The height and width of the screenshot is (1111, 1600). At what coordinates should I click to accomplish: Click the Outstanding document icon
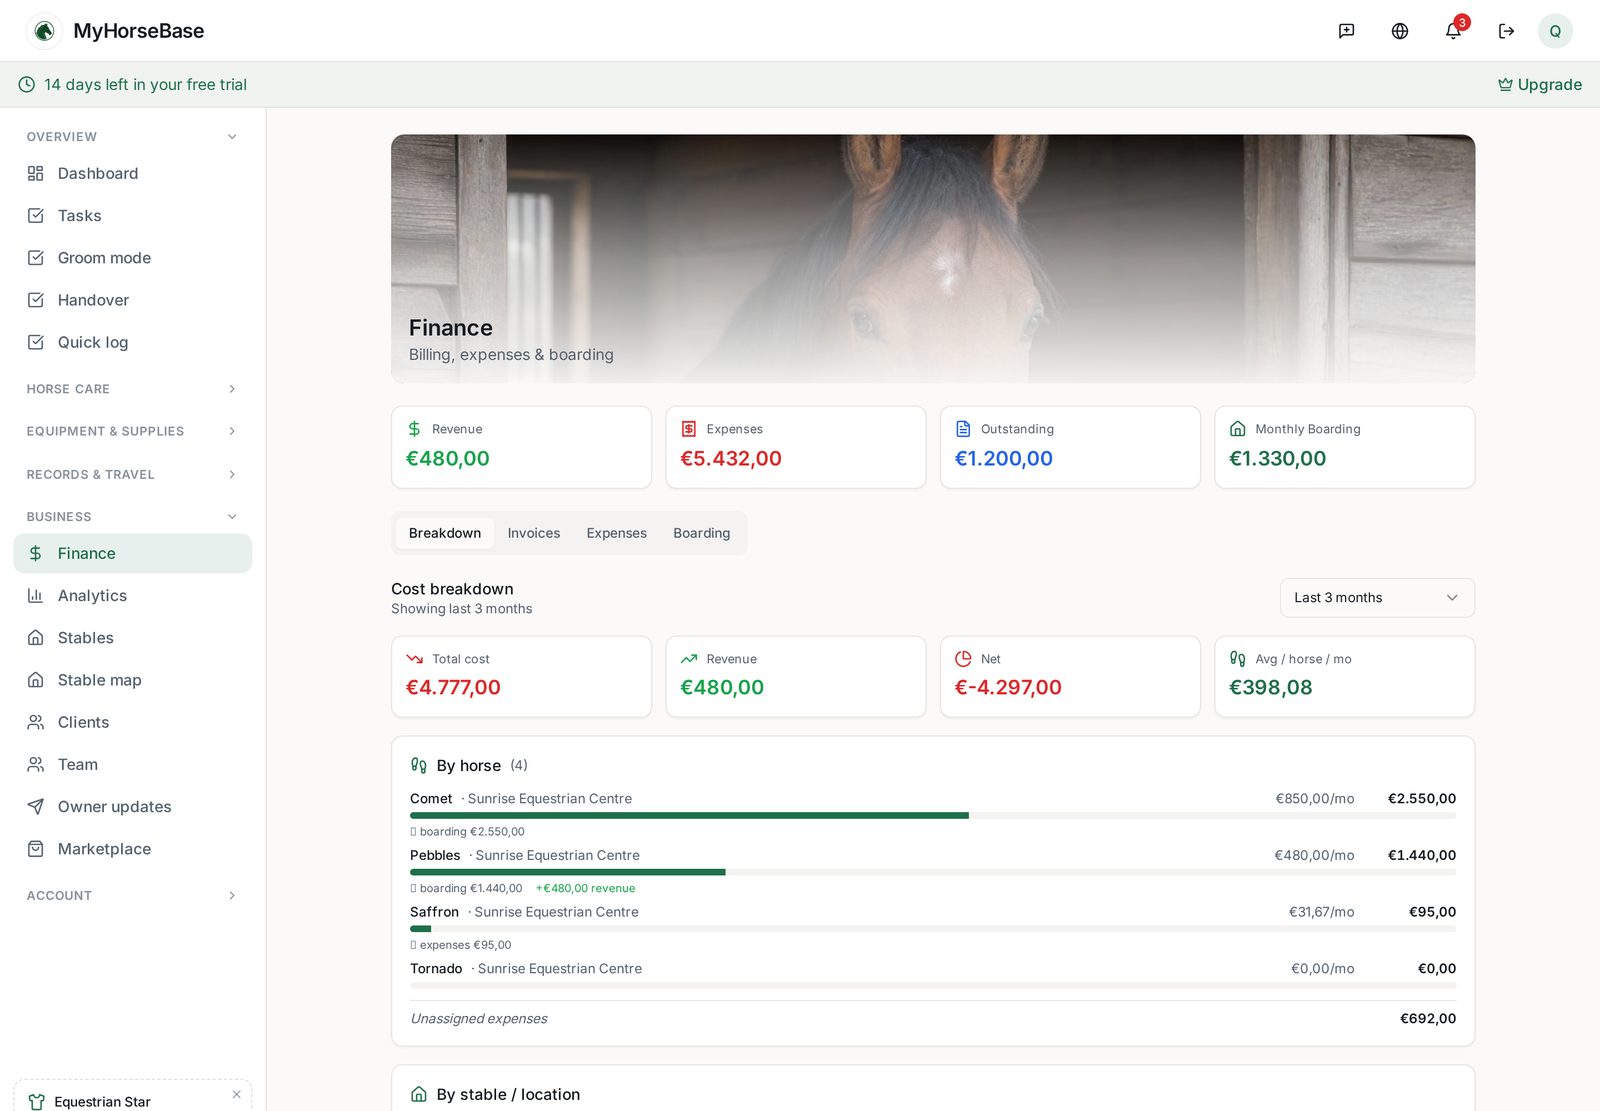click(x=963, y=429)
